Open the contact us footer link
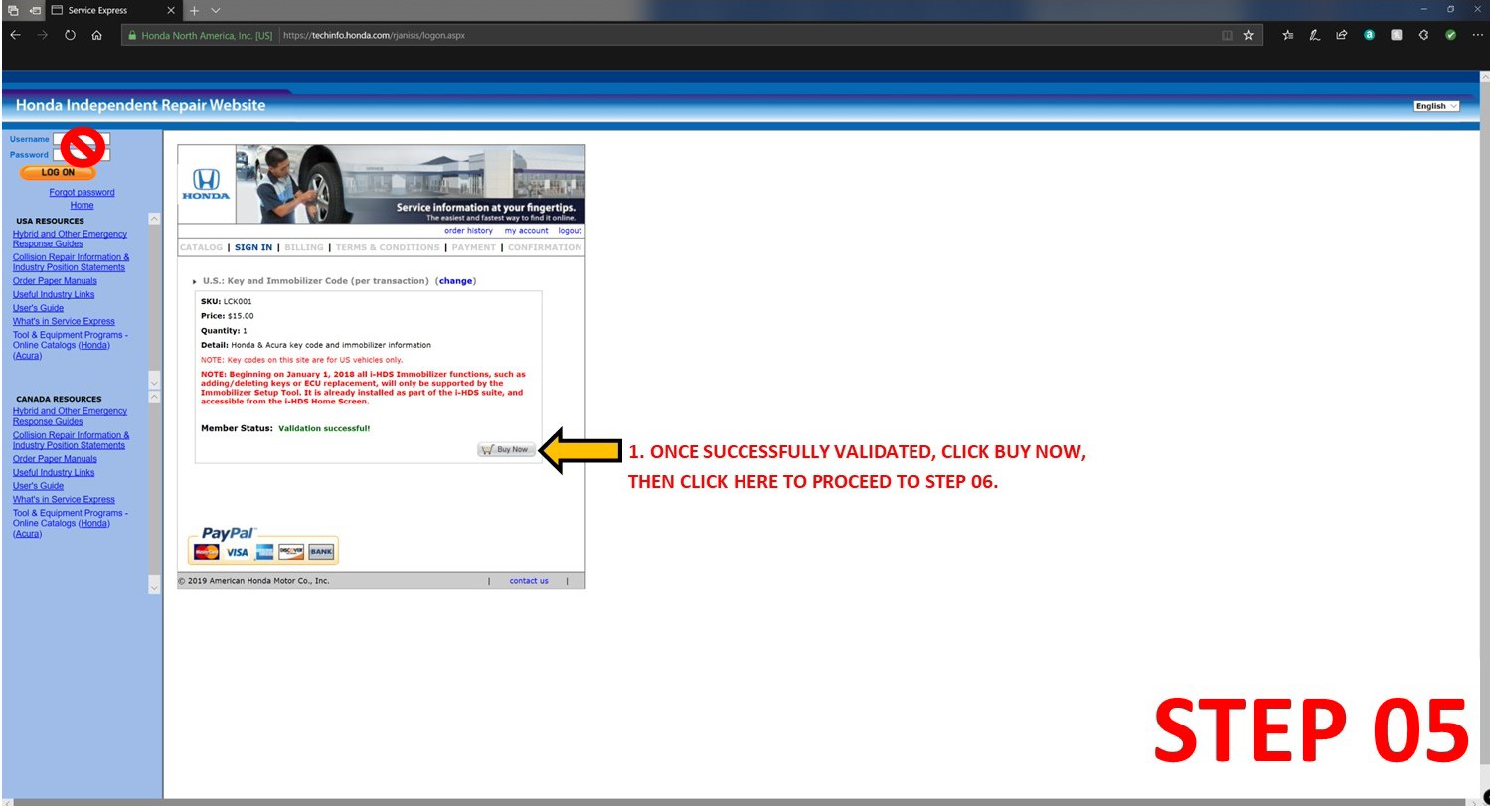The image size is (1490, 806). [x=529, y=581]
